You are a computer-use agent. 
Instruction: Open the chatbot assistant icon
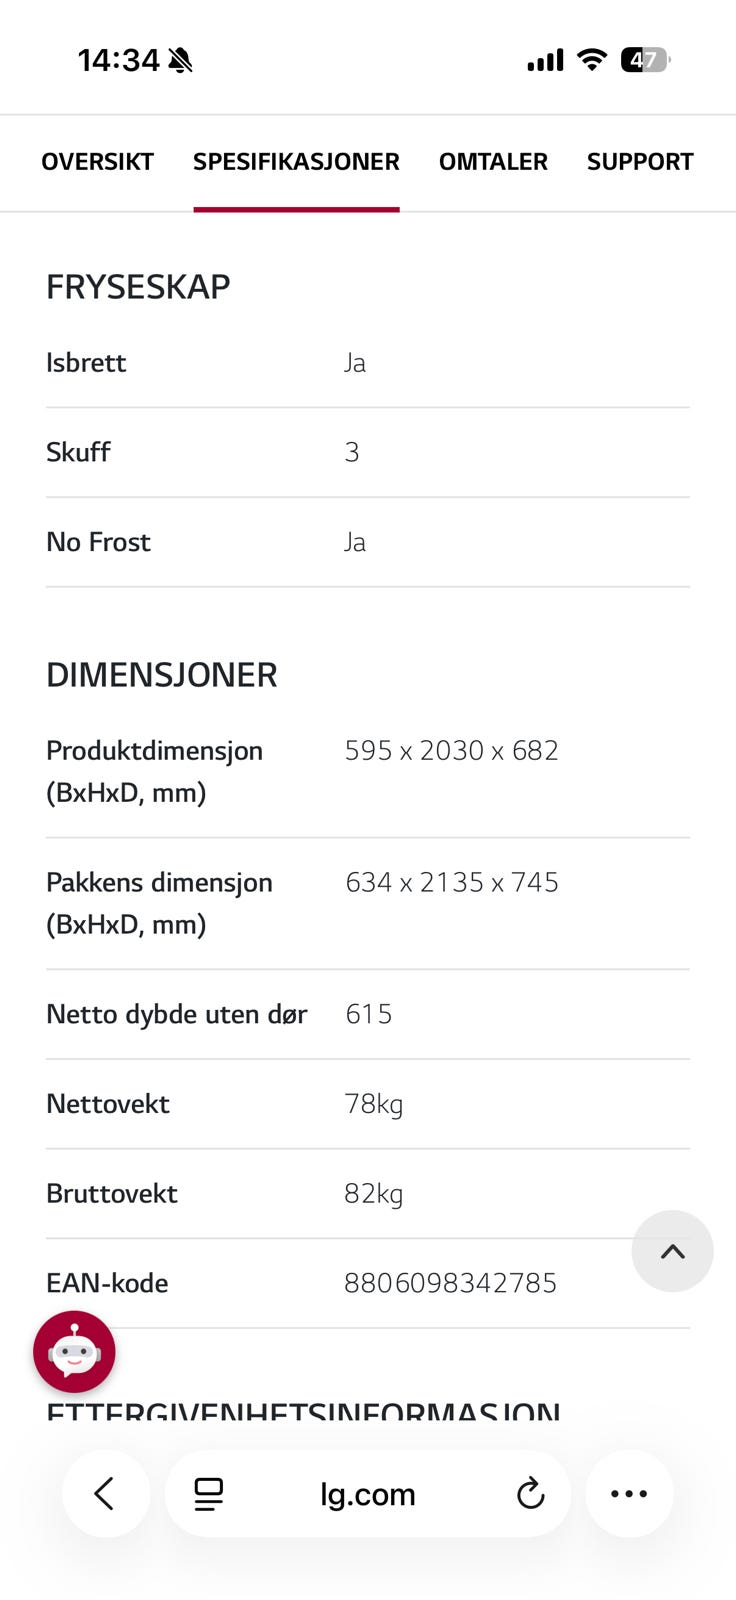click(74, 1351)
